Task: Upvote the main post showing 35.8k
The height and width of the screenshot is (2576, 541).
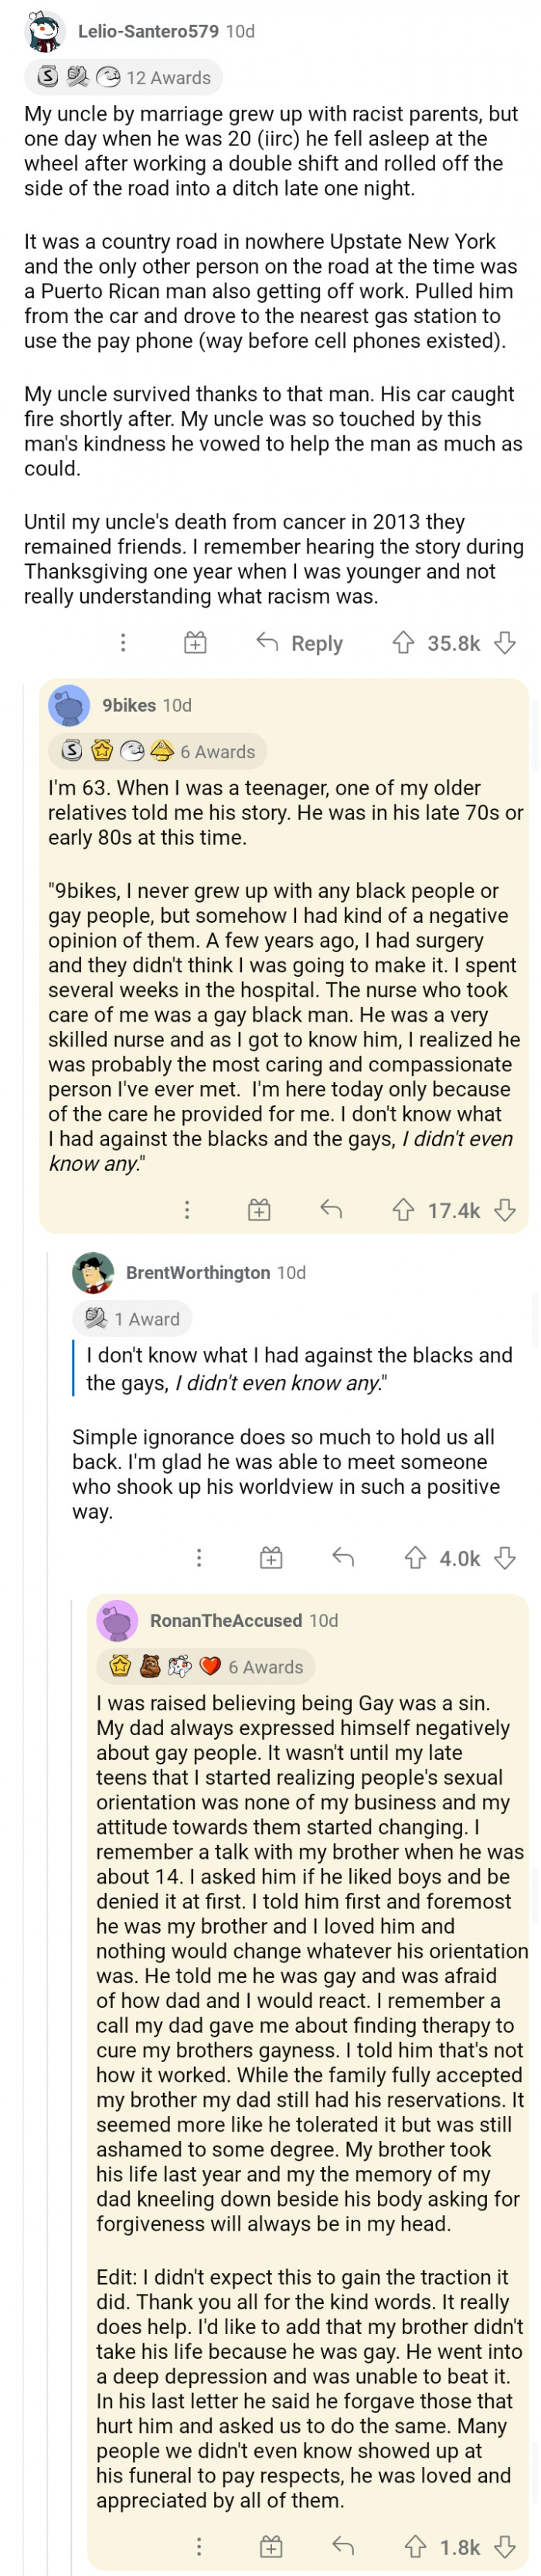Action: tap(404, 643)
